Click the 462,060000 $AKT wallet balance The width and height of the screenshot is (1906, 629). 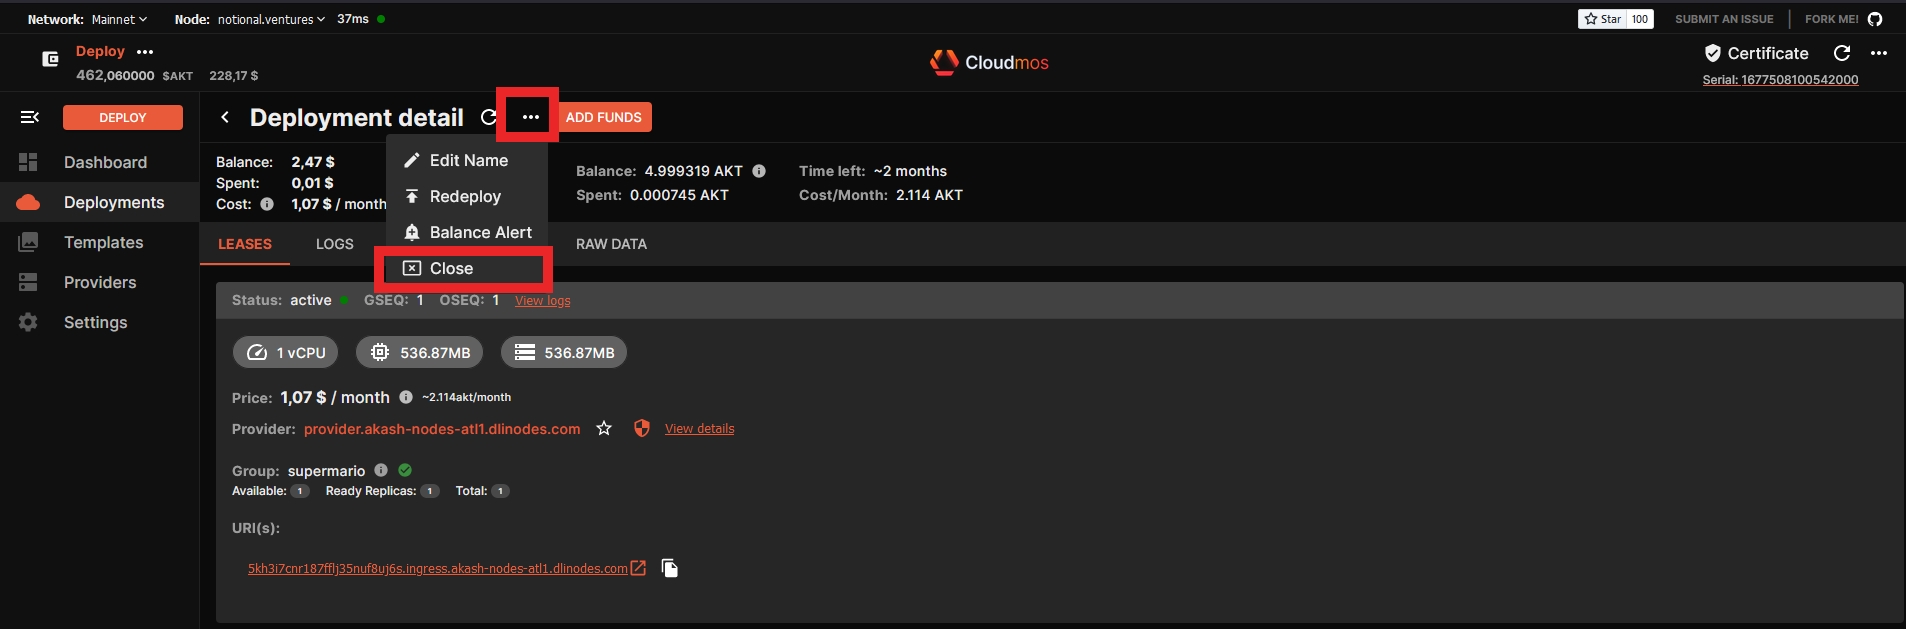(134, 75)
